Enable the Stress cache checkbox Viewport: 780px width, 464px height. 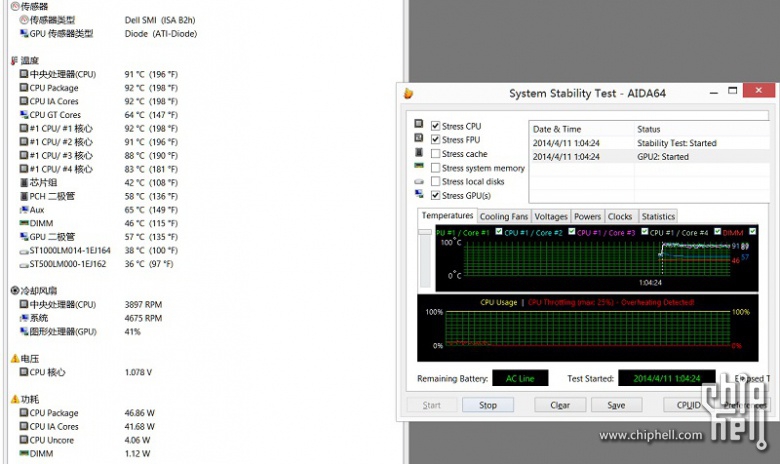(x=435, y=154)
